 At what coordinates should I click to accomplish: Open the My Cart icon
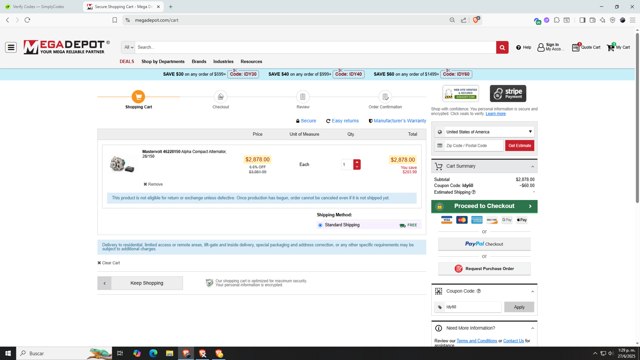pyautogui.click(x=618, y=47)
